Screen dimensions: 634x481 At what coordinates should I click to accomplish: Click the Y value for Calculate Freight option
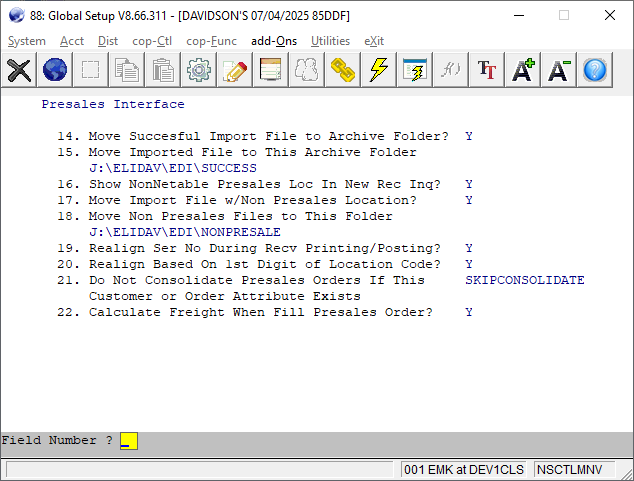(469, 313)
